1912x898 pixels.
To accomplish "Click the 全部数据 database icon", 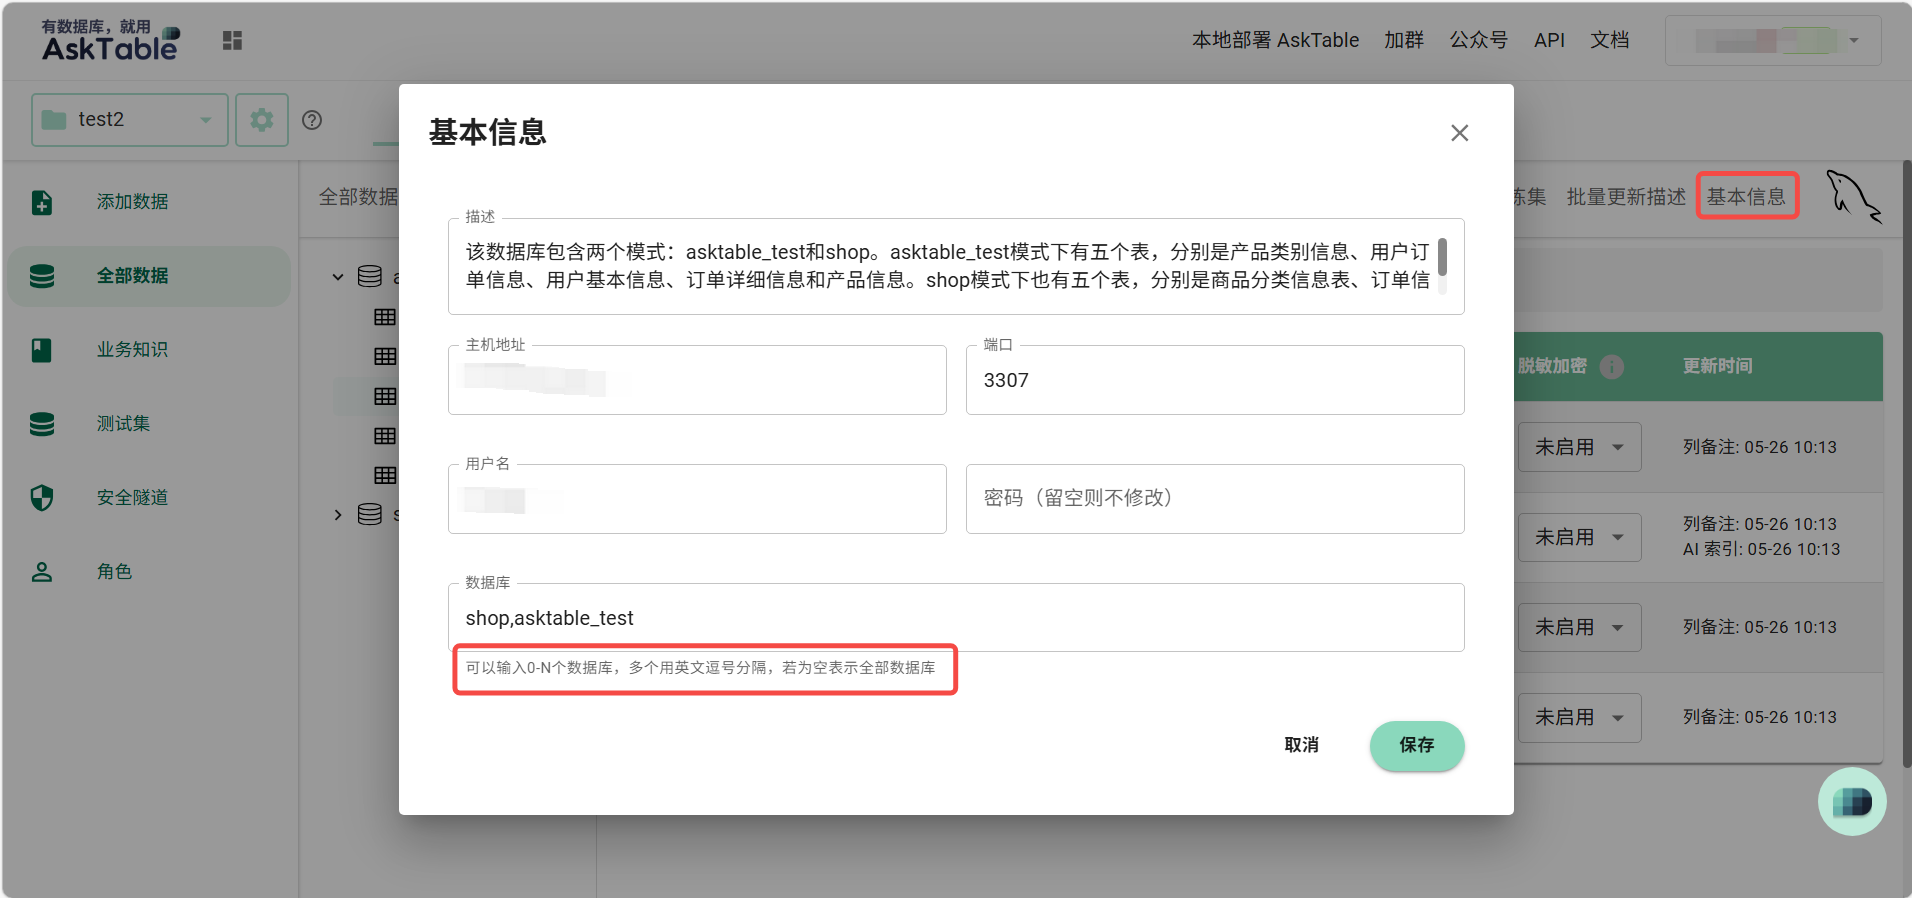I will (42, 276).
